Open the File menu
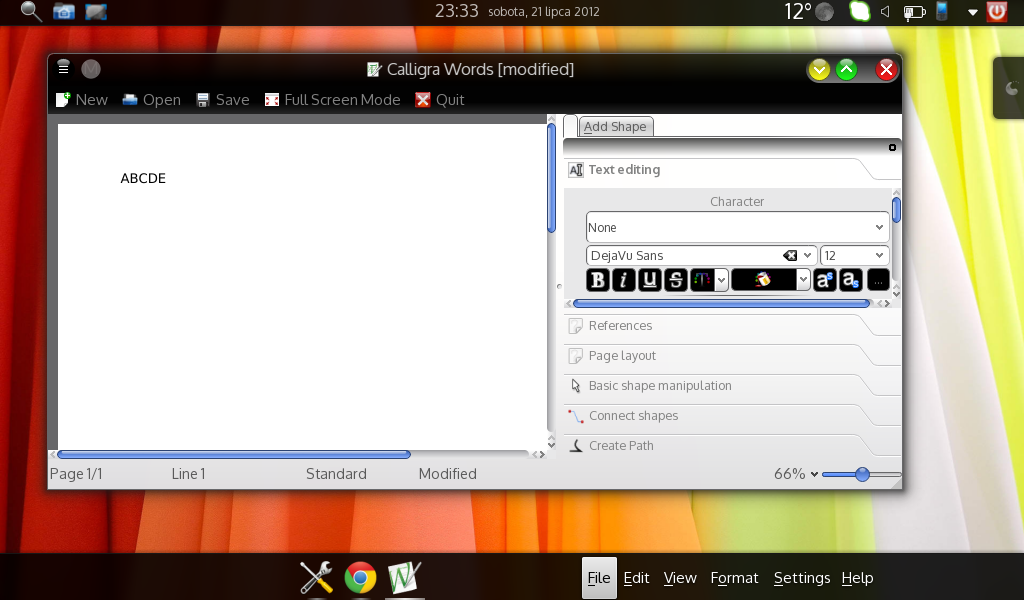 (599, 578)
